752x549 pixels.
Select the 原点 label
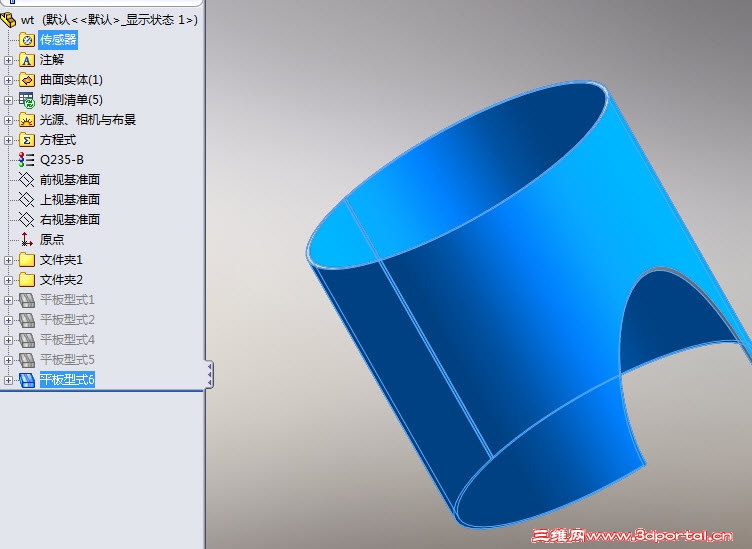click(52, 239)
